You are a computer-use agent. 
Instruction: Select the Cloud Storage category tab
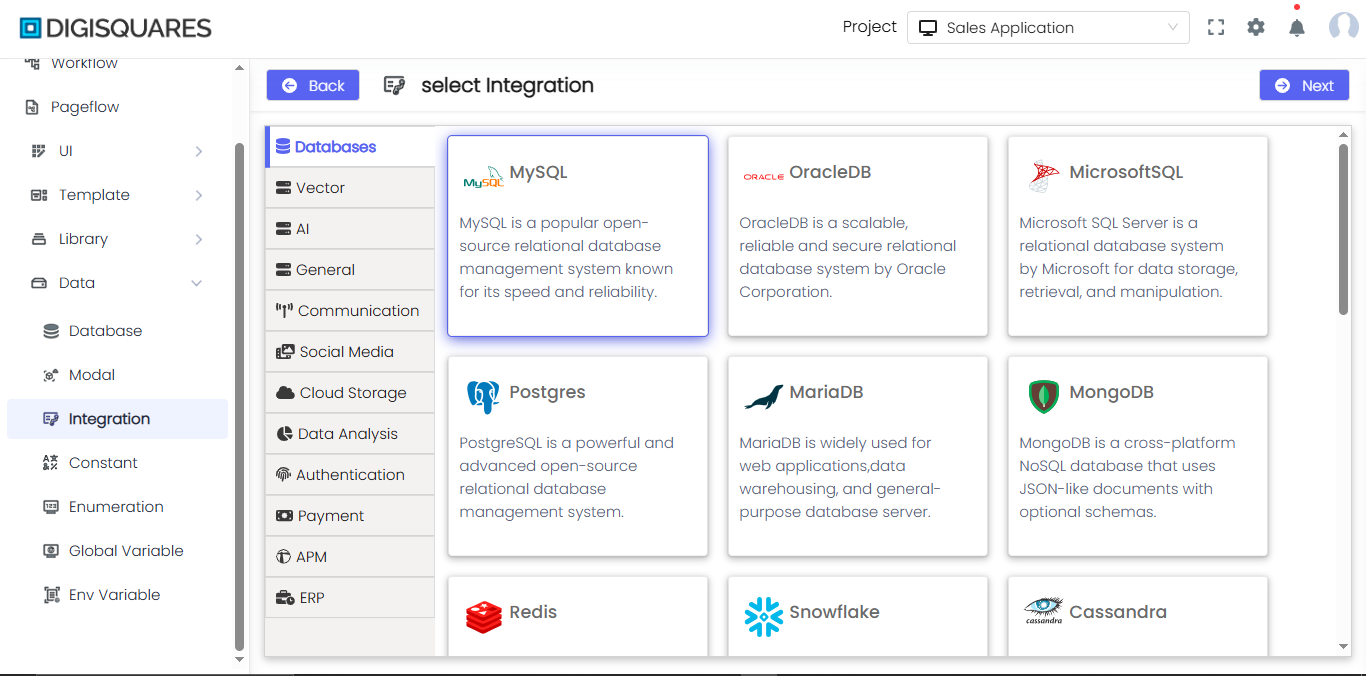pyautogui.click(x=350, y=393)
